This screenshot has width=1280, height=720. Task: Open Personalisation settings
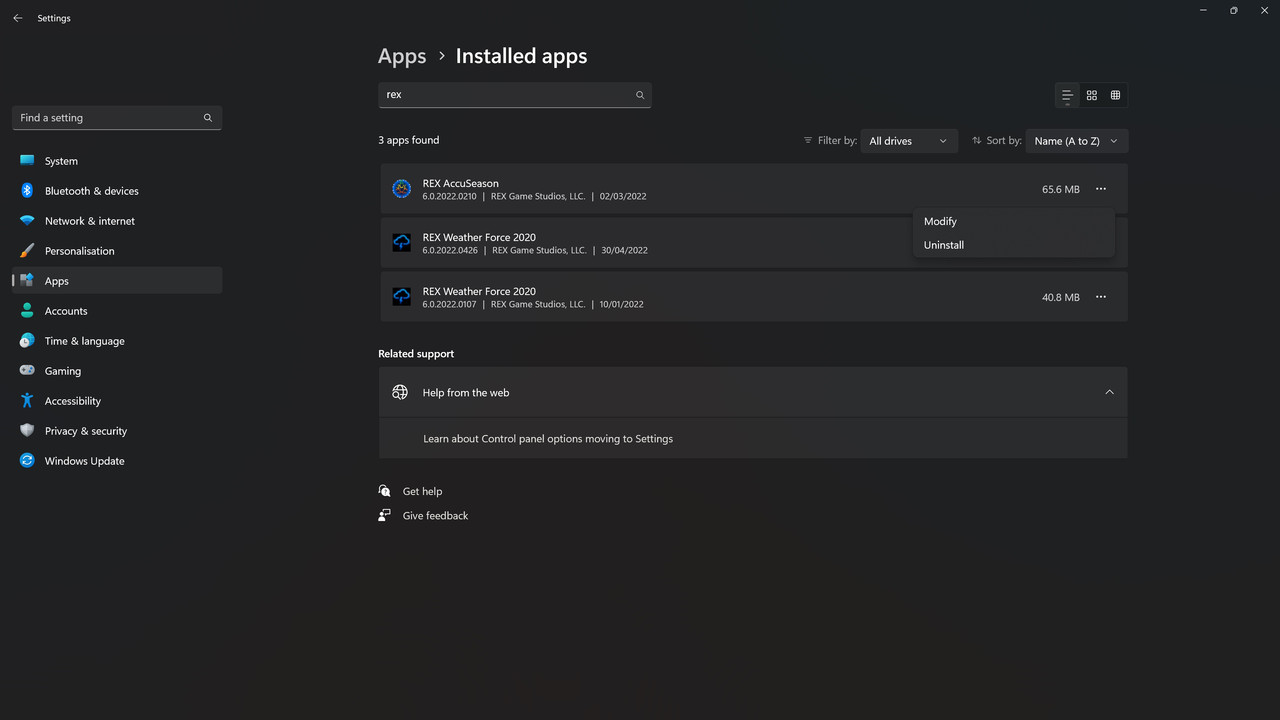(x=117, y=251)
